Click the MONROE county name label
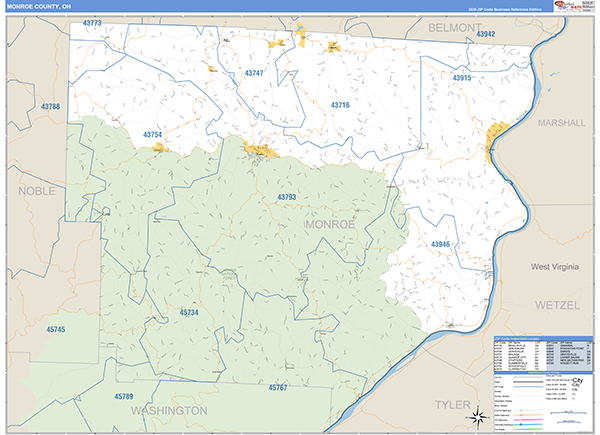Viewport: 600px width, 435px height. point(330,224)
